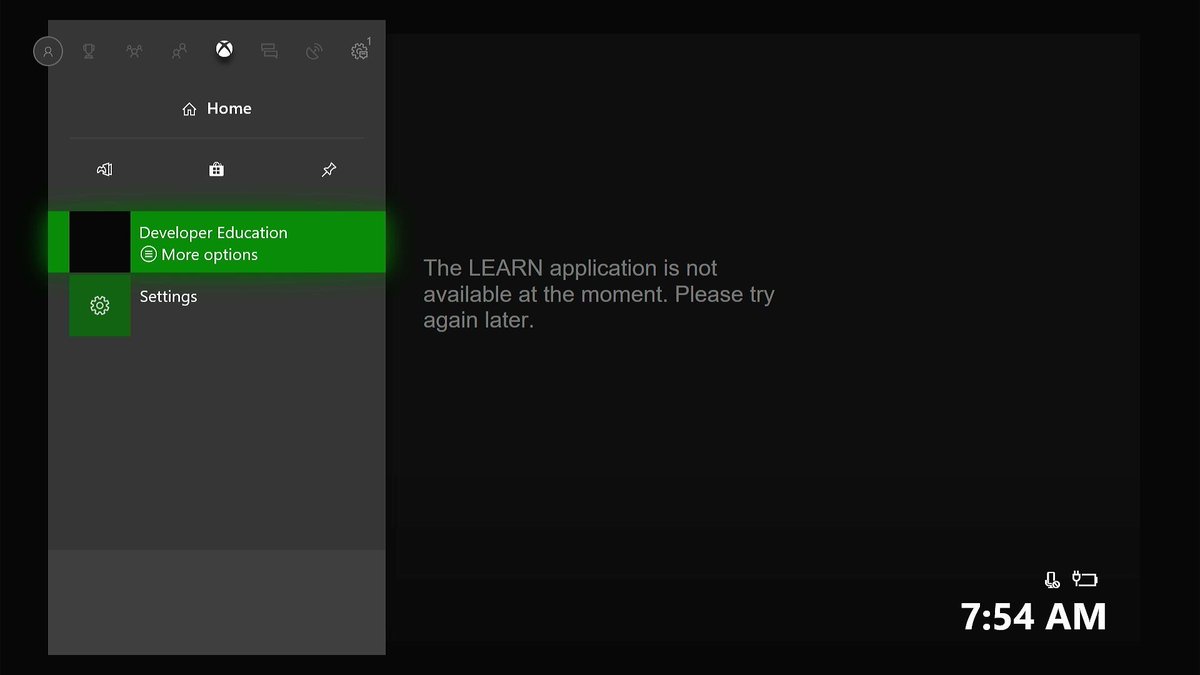Open the Achievements trophy tab
Image resolution: width=1200 pixels, height=675 pixels.
coord(89,51)
